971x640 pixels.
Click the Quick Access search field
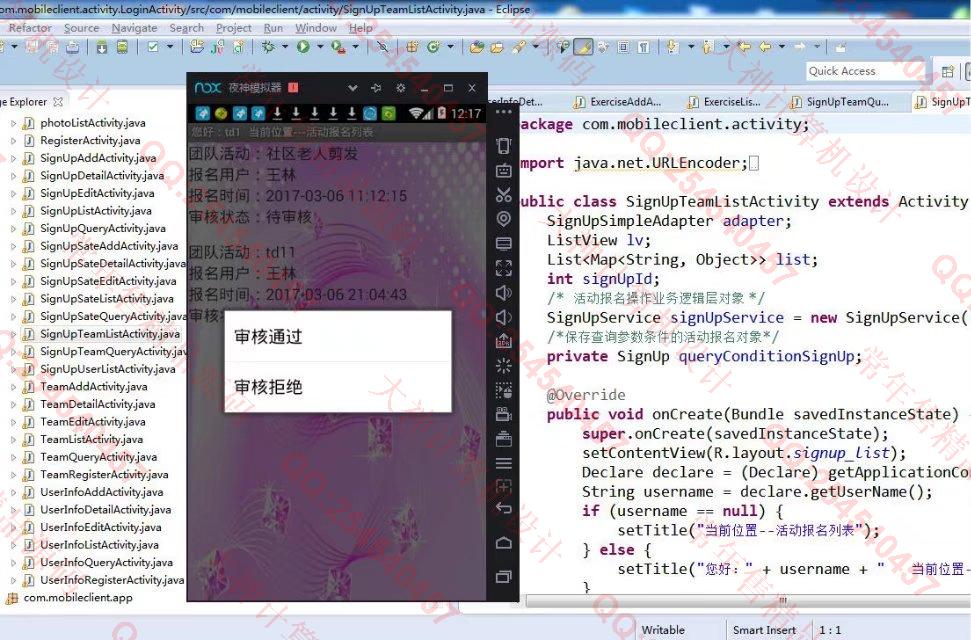click(866, 71)
